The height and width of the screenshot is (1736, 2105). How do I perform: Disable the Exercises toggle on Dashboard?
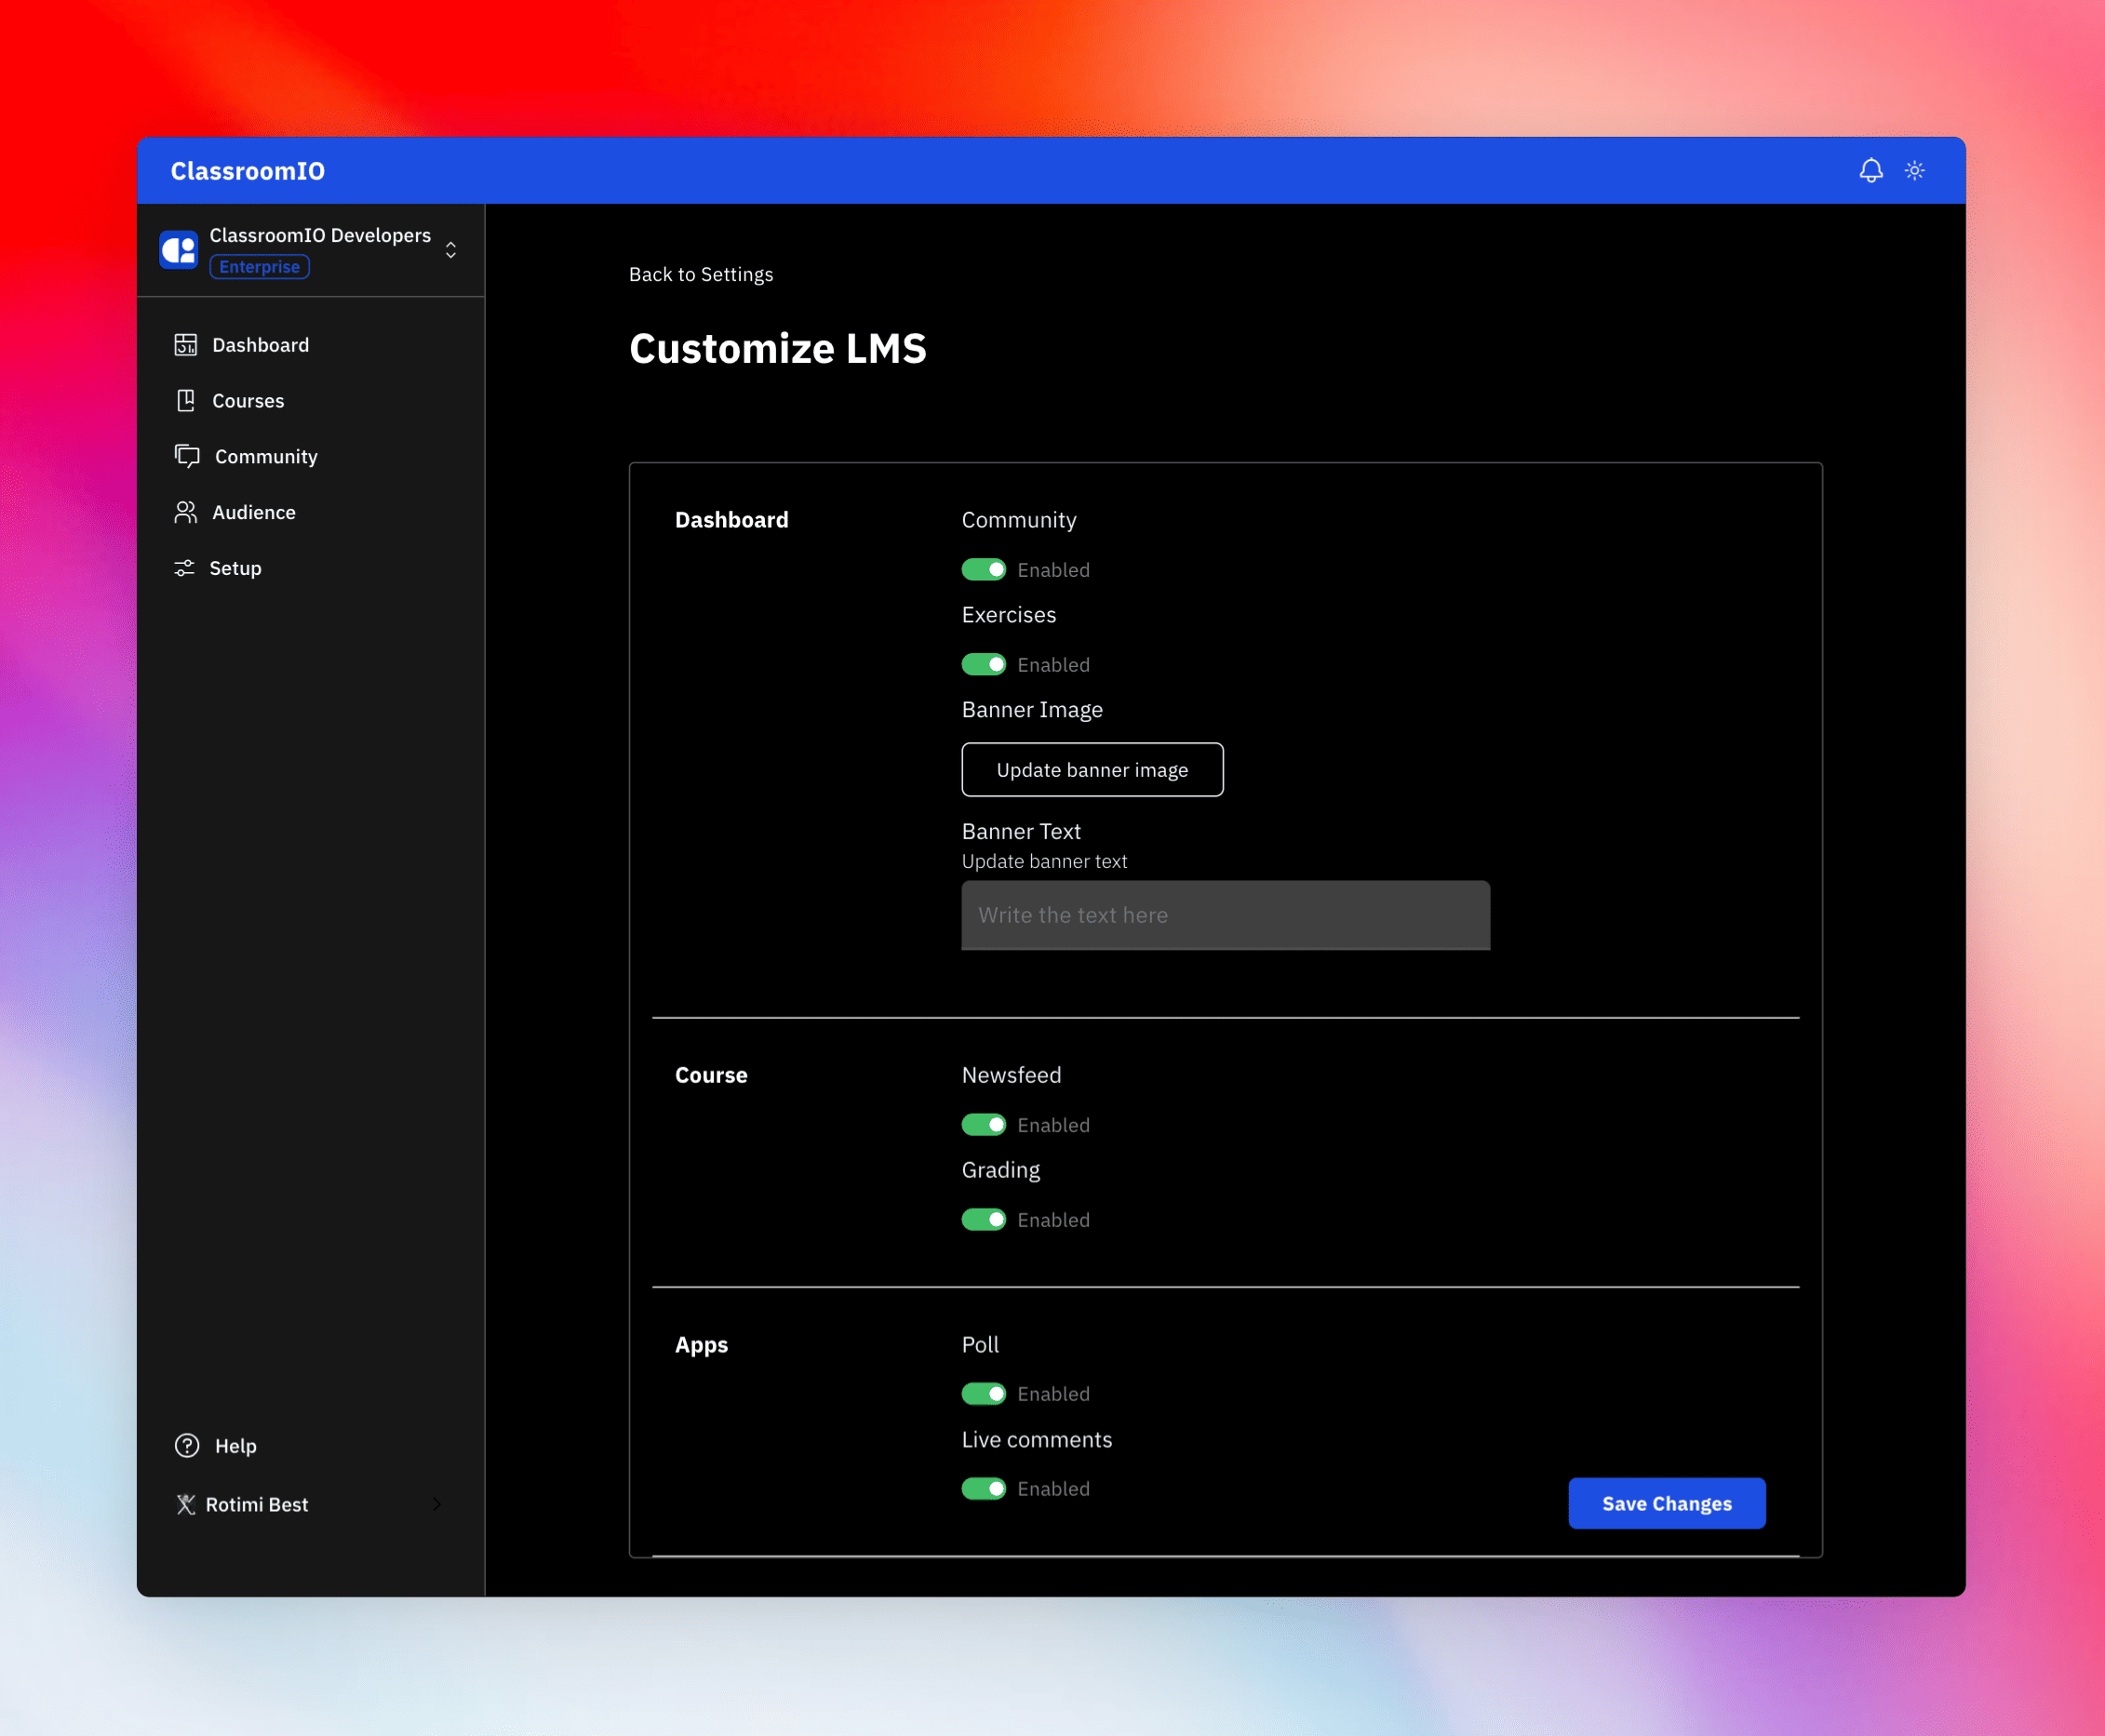(x=983, y=664)
